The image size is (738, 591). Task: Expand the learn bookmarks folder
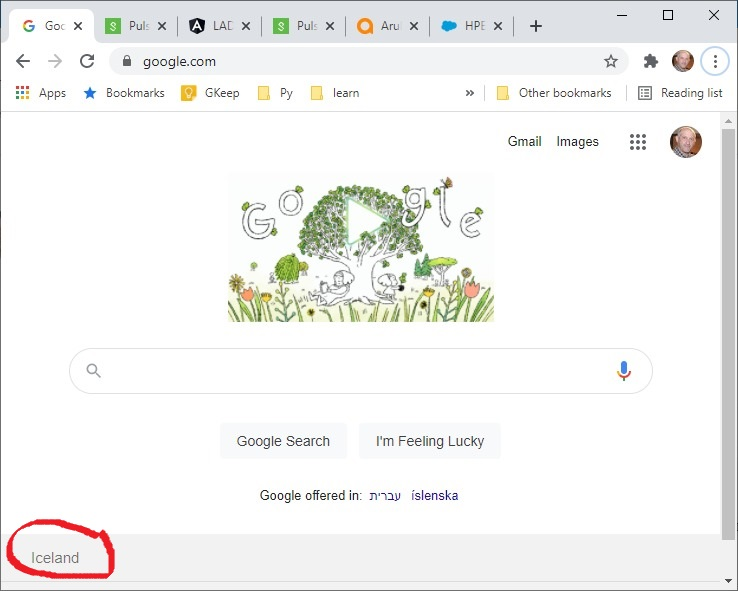pyautogui.click(x=335, y=93)
